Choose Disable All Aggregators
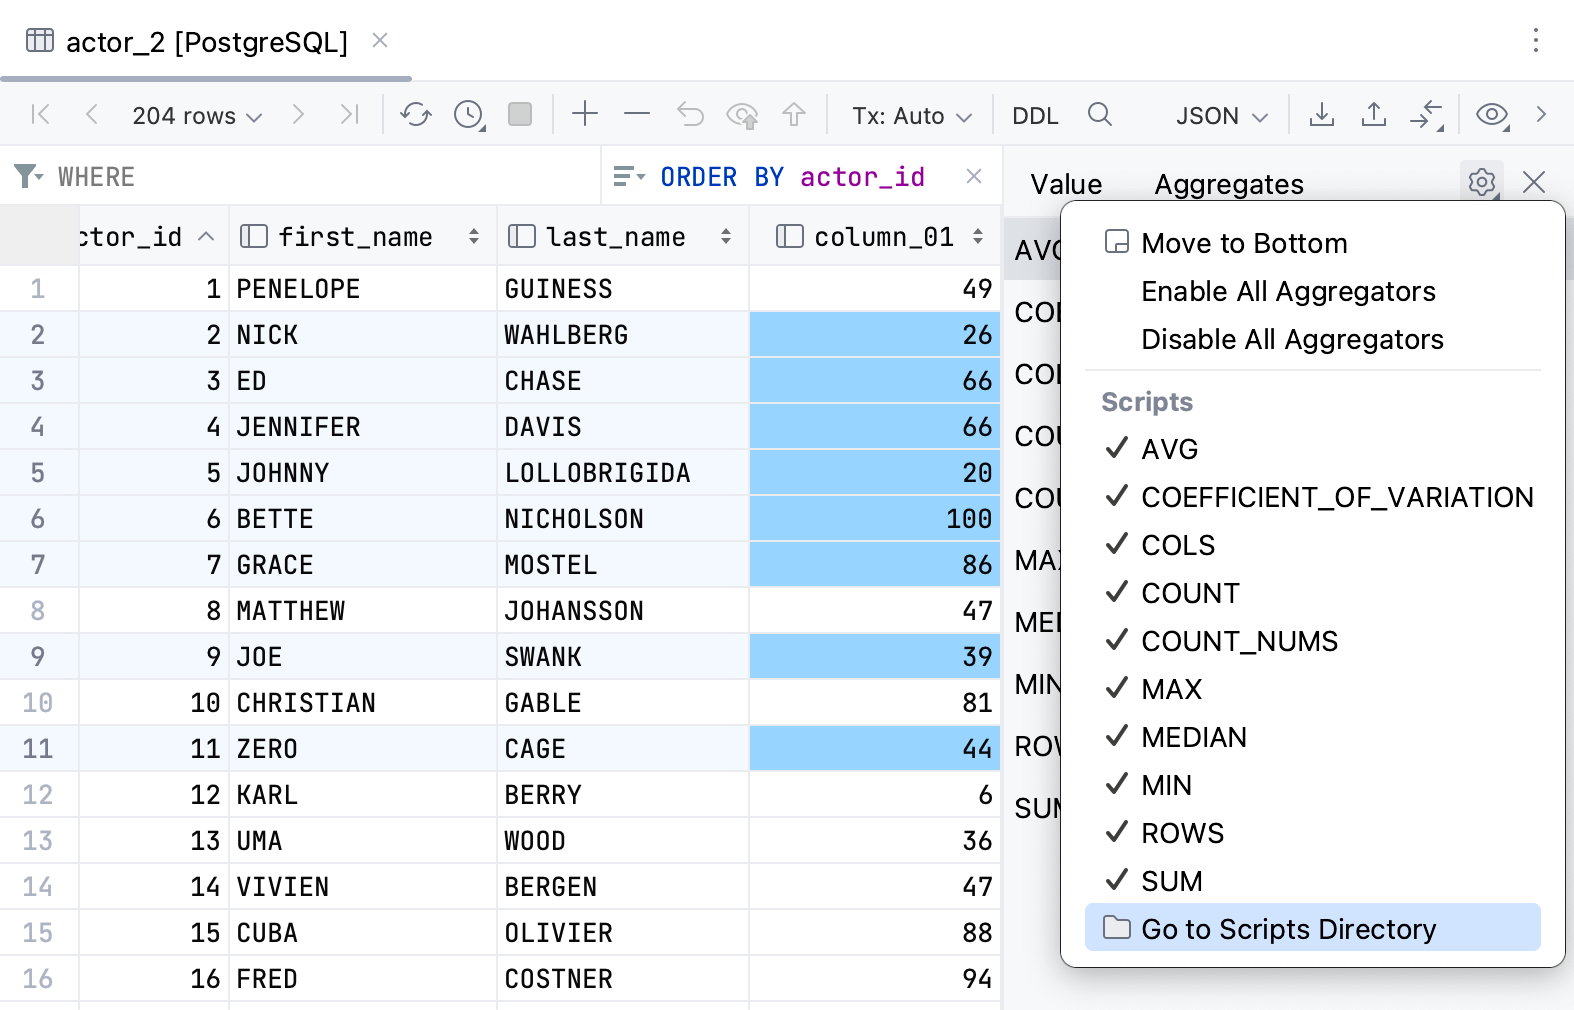The width and height of the screenshot is (1574, 1010). click(x=1292, y=340)
